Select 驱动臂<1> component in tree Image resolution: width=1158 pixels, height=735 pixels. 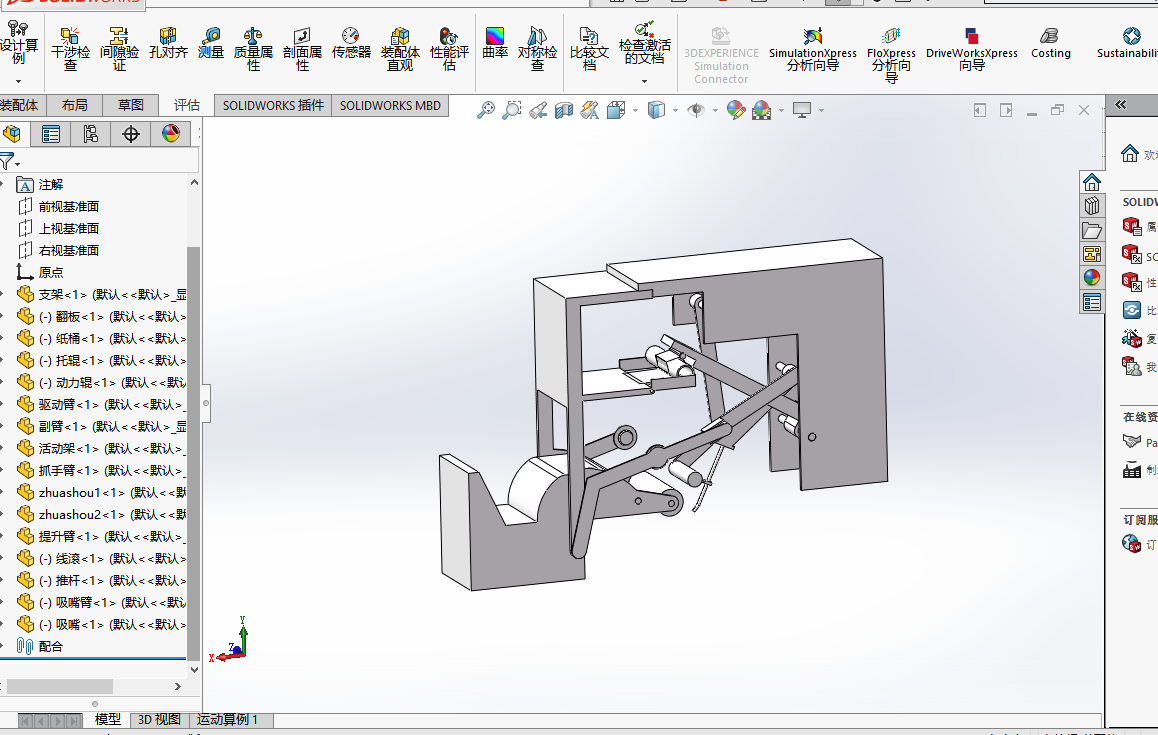pyautogui.click(x=101, y=405)
